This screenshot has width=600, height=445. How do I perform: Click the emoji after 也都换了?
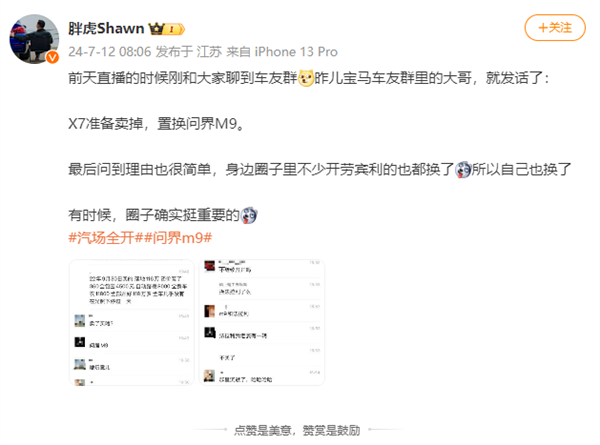[463, 170]
